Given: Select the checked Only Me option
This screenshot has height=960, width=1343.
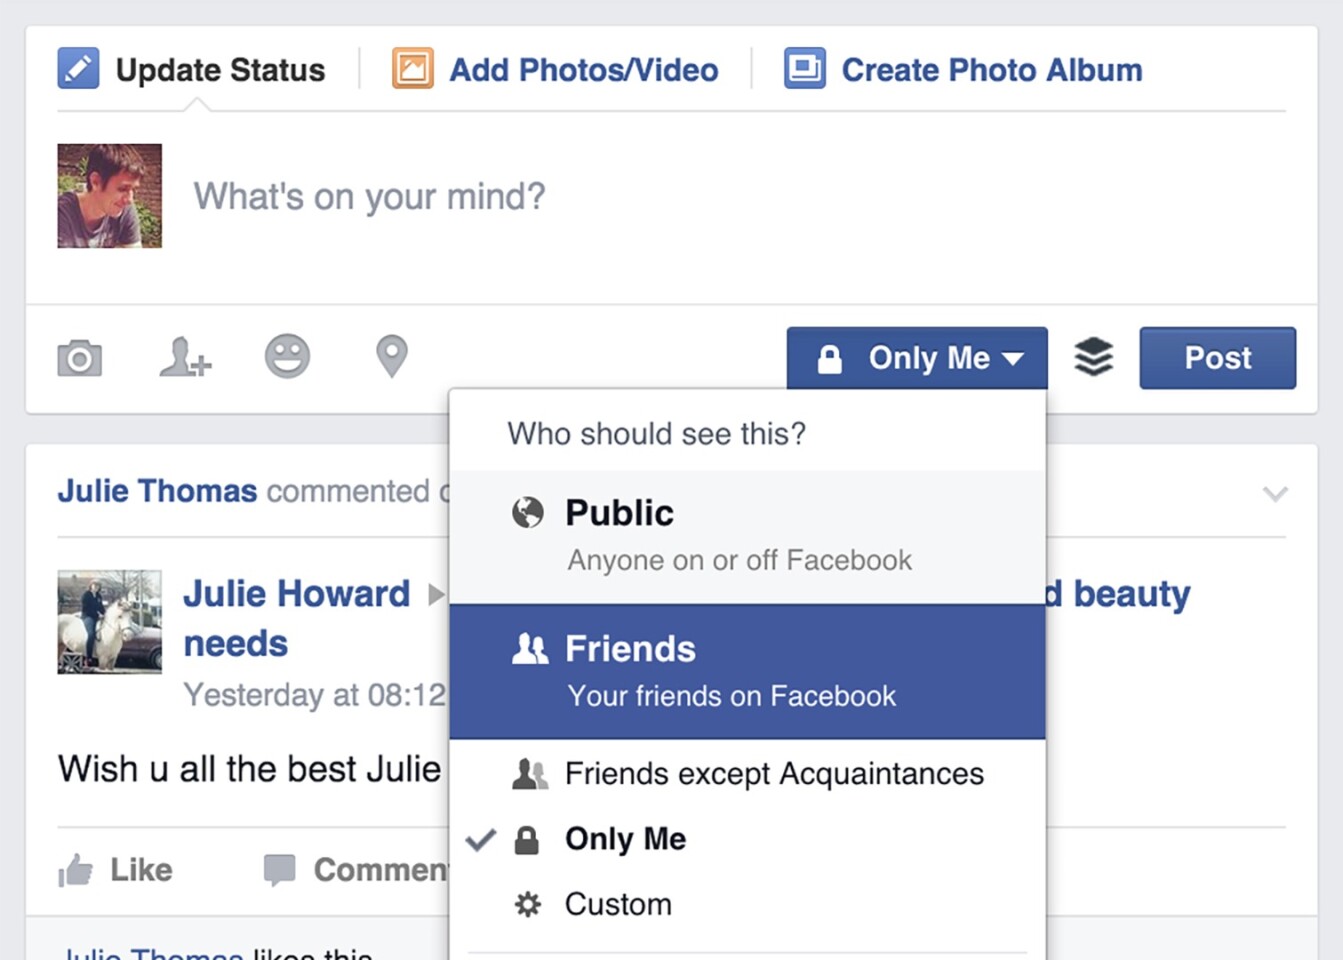Looking at the screenshot, I should 625,839.
